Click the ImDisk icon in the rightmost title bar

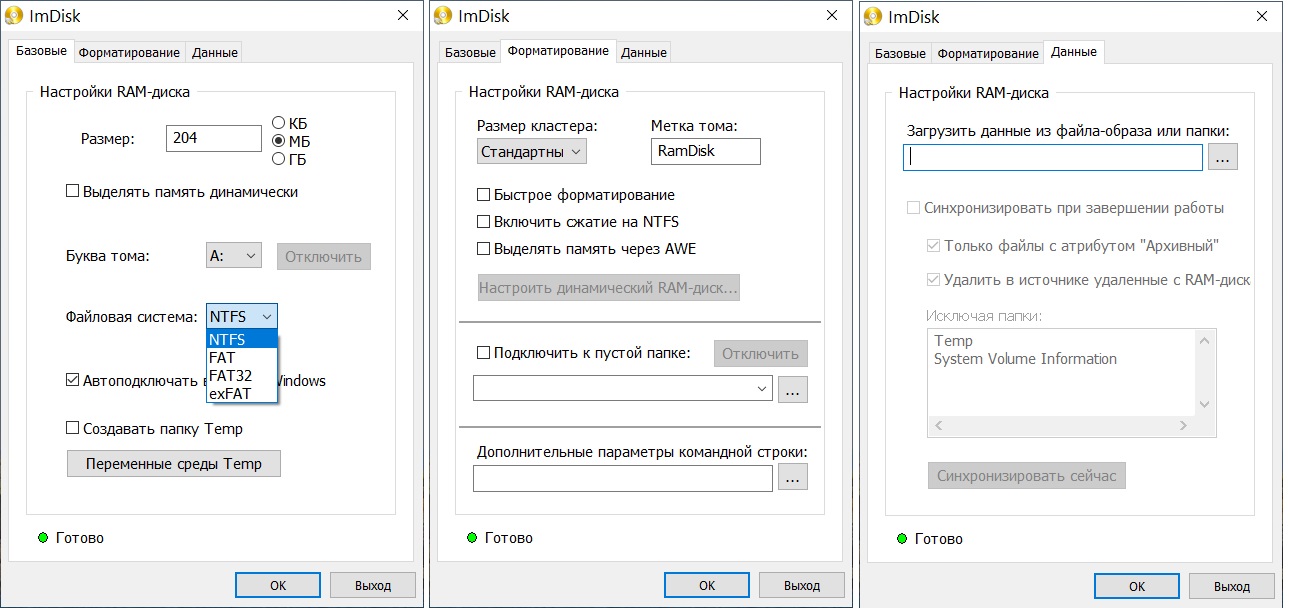873,16
